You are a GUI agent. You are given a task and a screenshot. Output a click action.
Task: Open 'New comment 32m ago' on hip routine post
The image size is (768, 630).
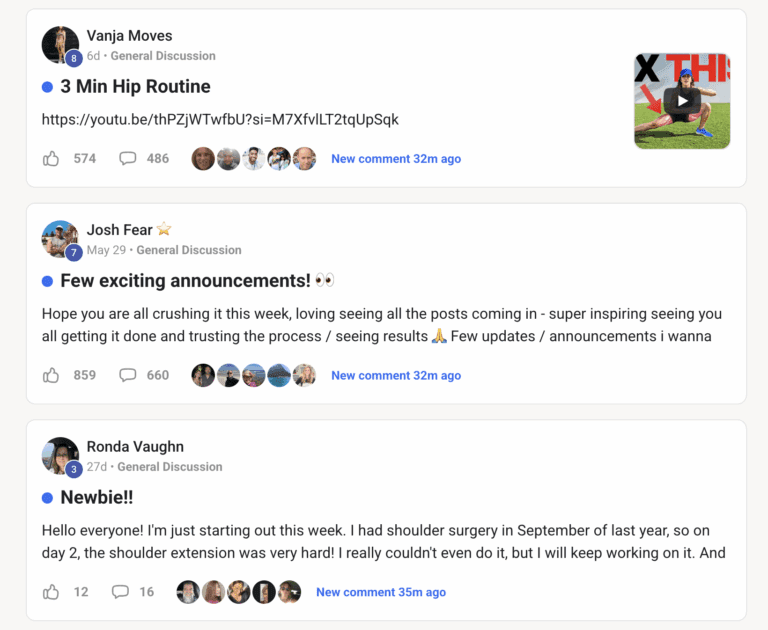coord(396,159)
